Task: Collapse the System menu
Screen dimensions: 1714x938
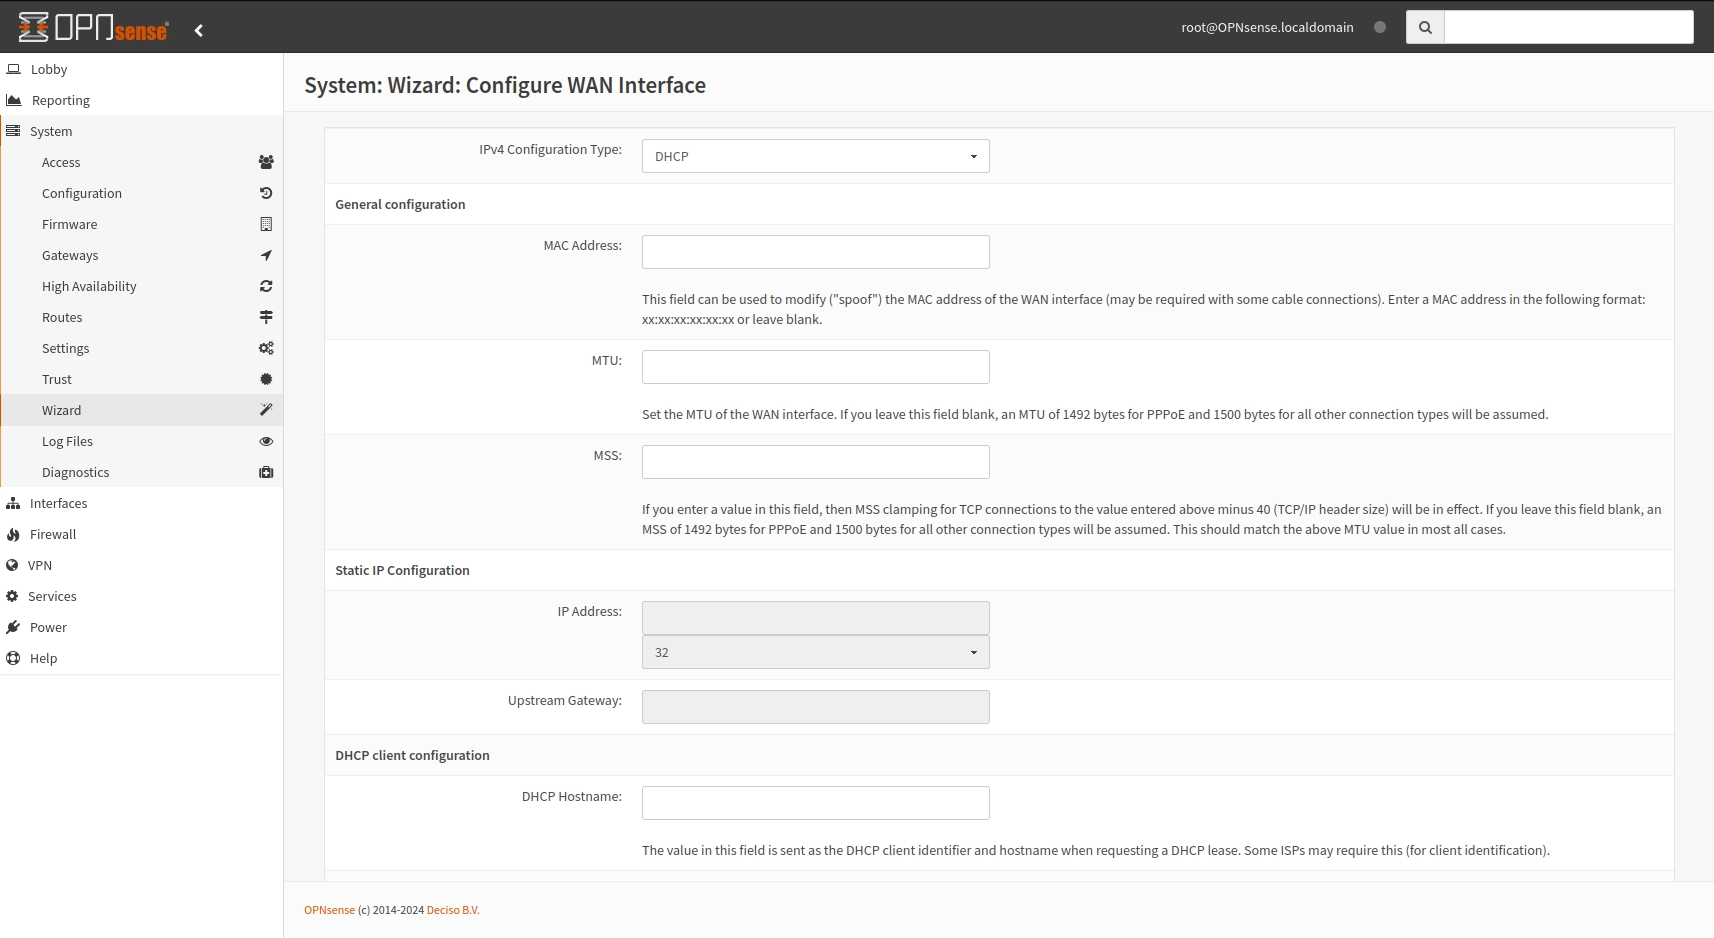Action: click(141, 131)
